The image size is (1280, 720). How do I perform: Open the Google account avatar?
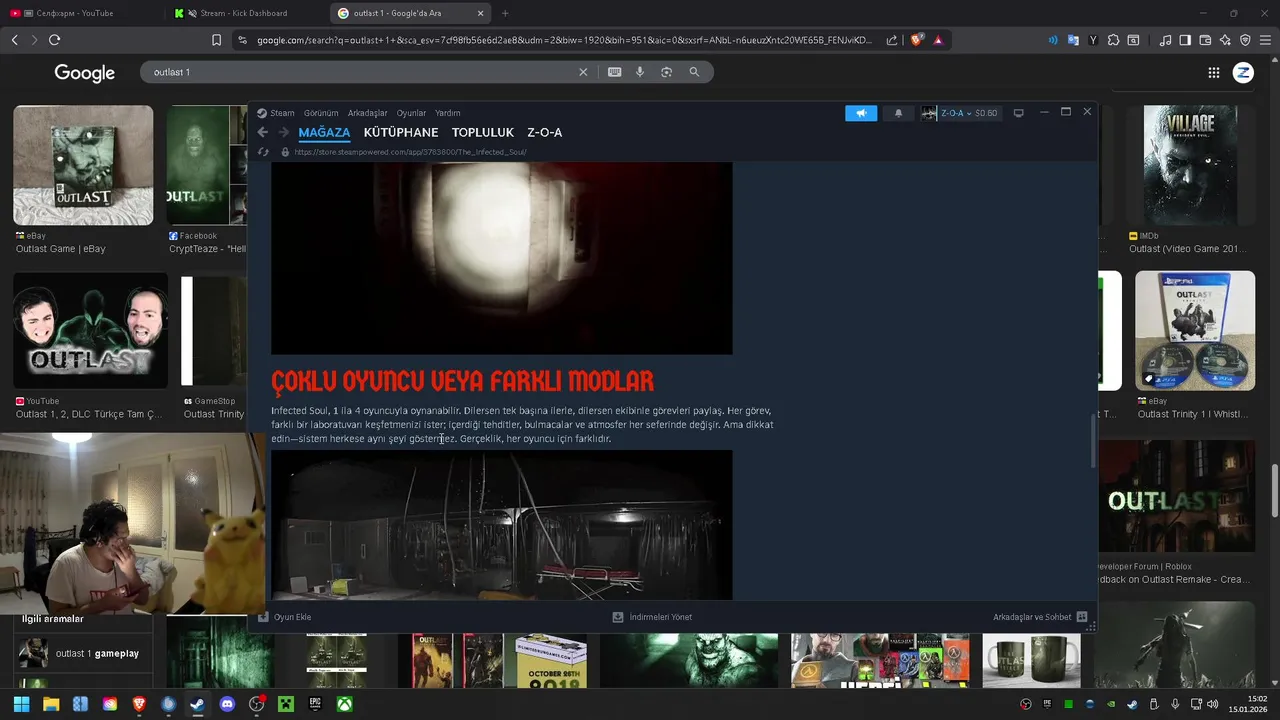tap(1243, 72)
